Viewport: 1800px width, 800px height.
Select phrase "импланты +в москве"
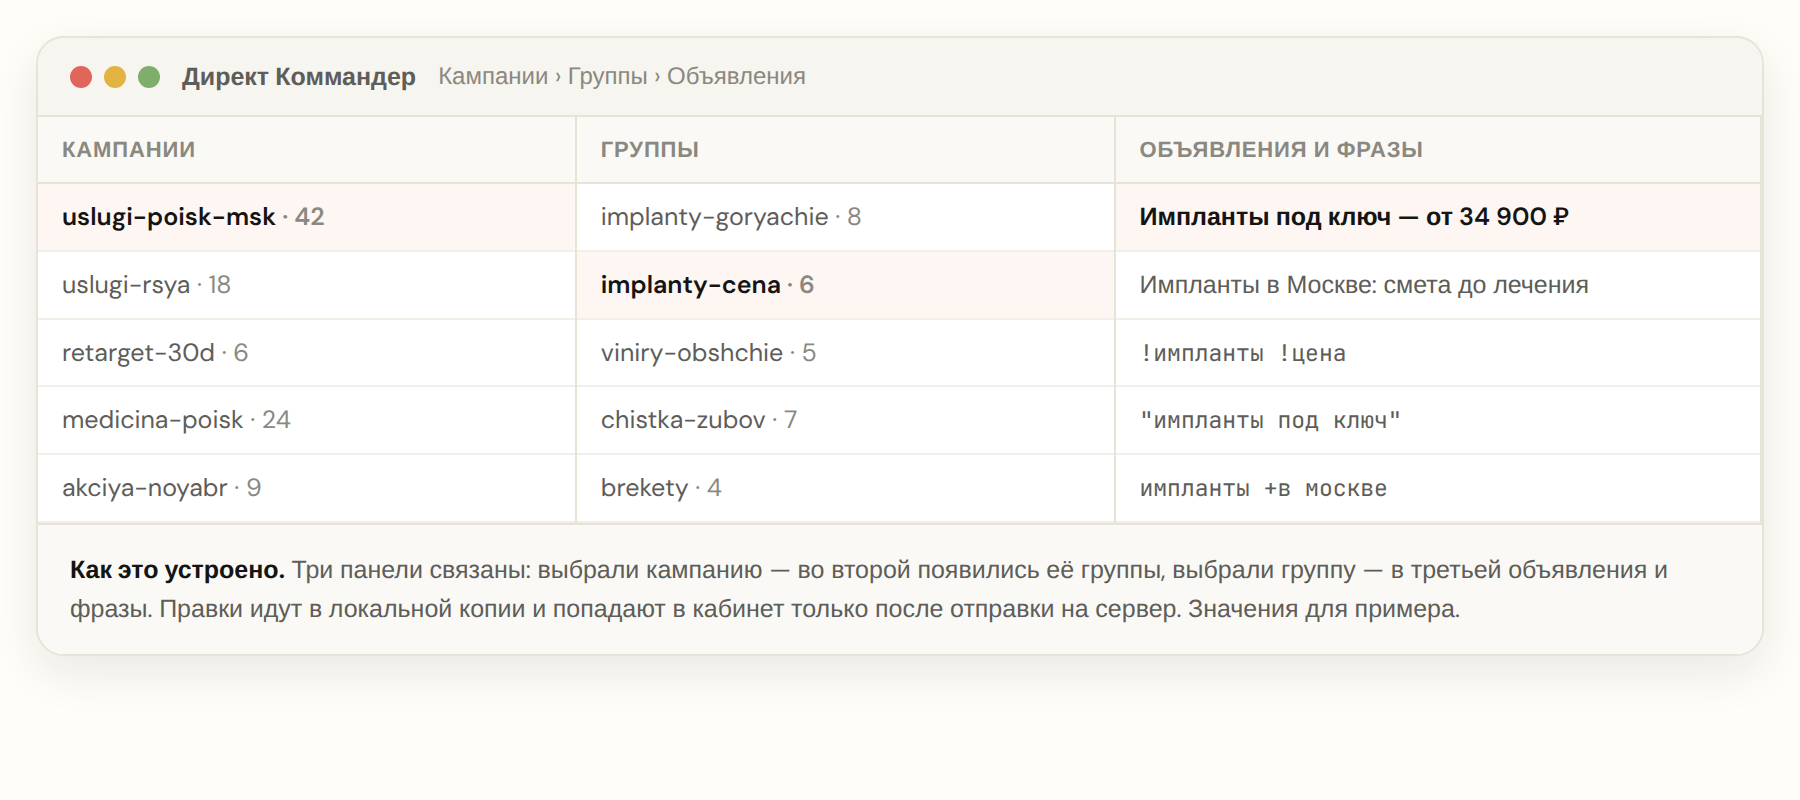click(x=1438, y=488)
